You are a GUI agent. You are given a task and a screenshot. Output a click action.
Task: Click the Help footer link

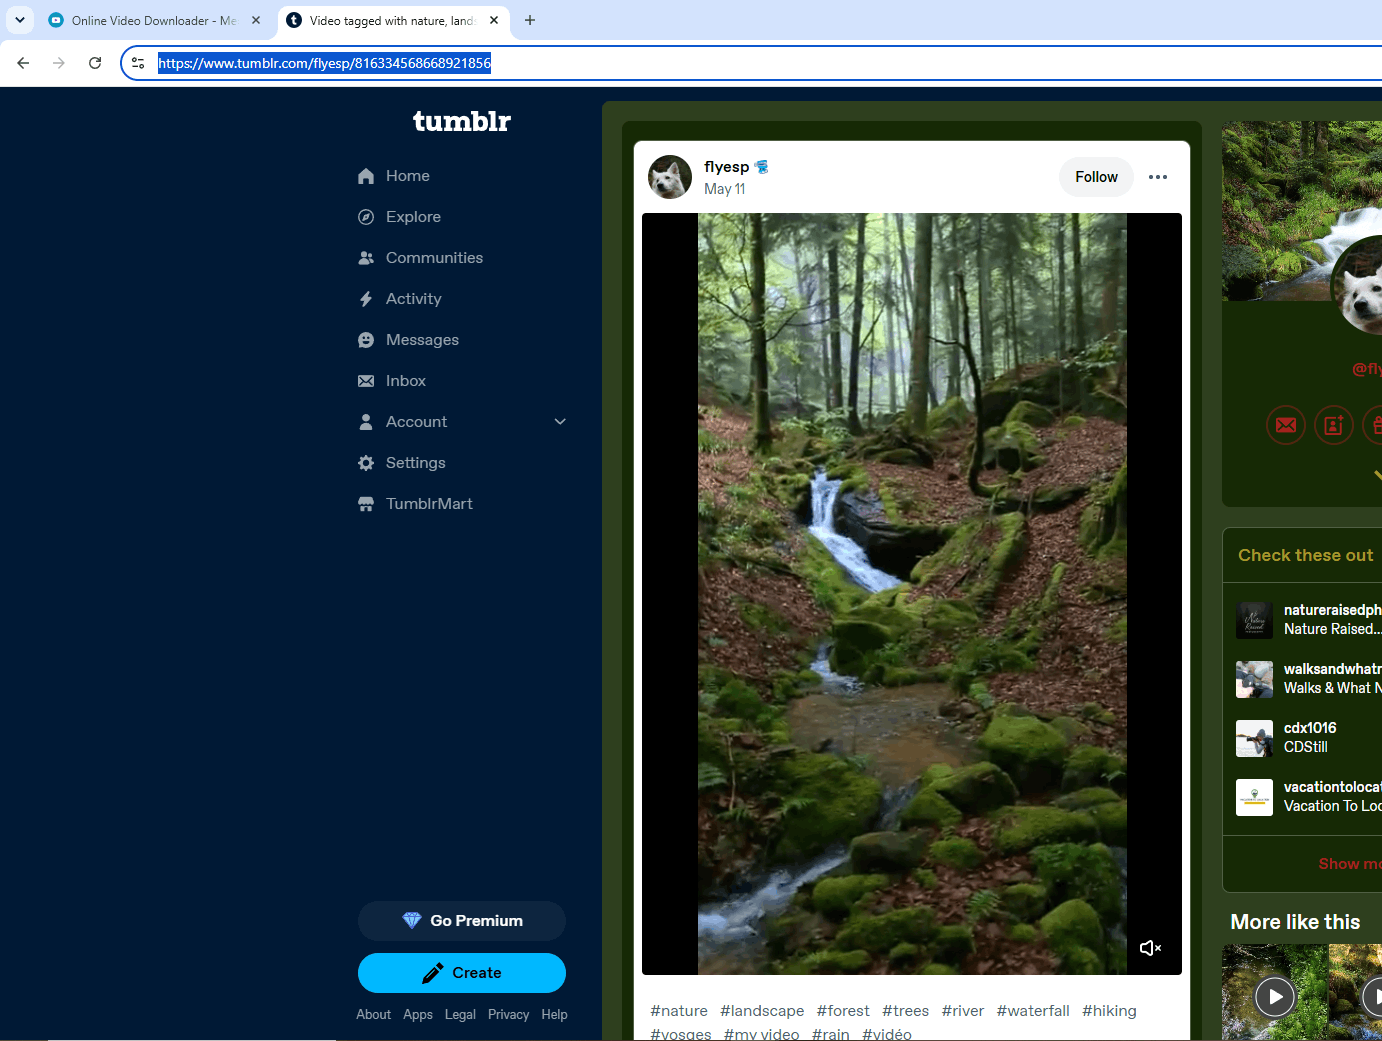point(554,1014)
